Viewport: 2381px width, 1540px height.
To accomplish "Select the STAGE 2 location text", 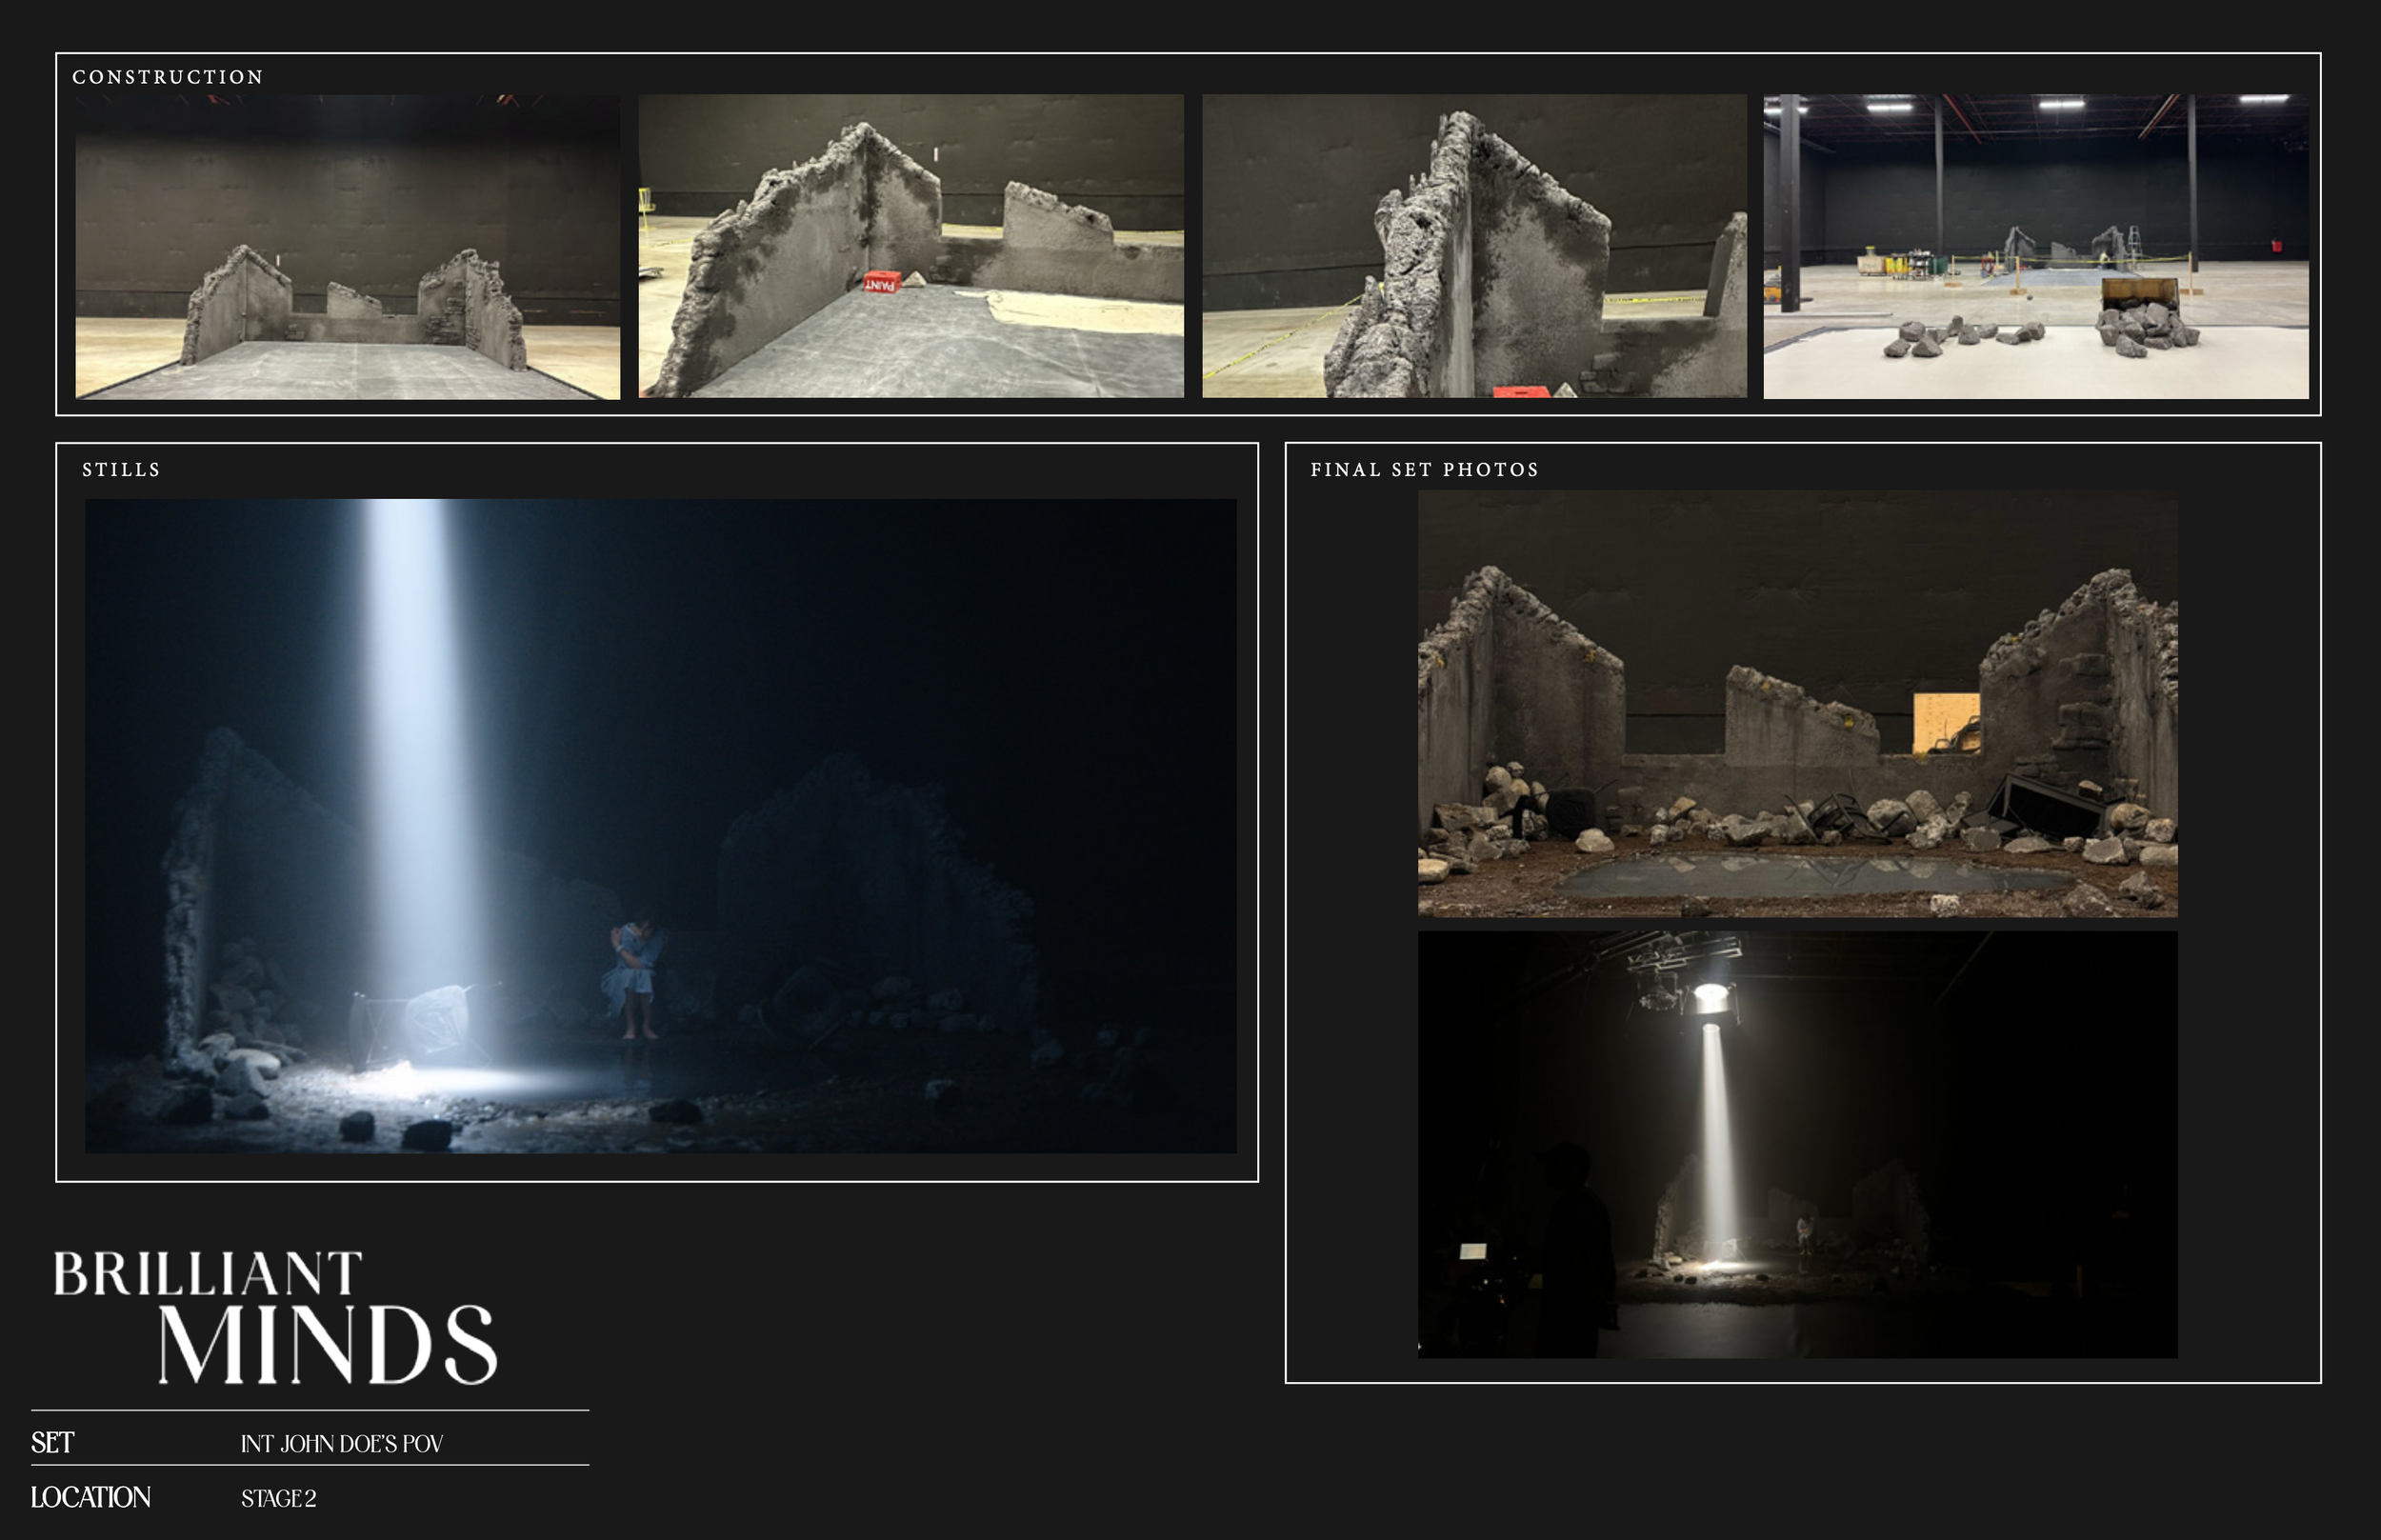I will point(278,1498).
